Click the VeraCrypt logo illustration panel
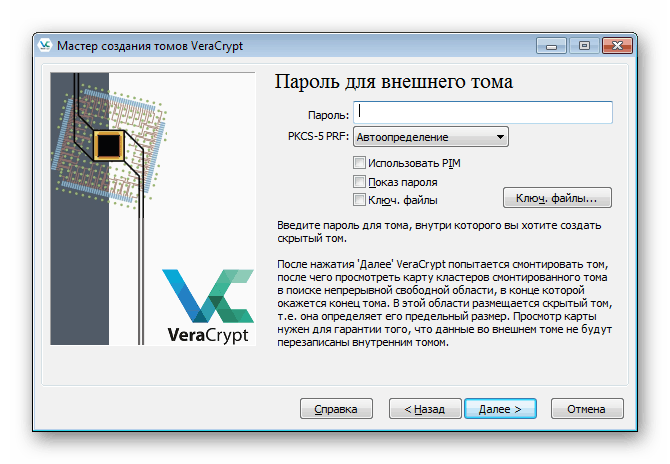The height and width of the screenshot is (464, 670). 153,209
